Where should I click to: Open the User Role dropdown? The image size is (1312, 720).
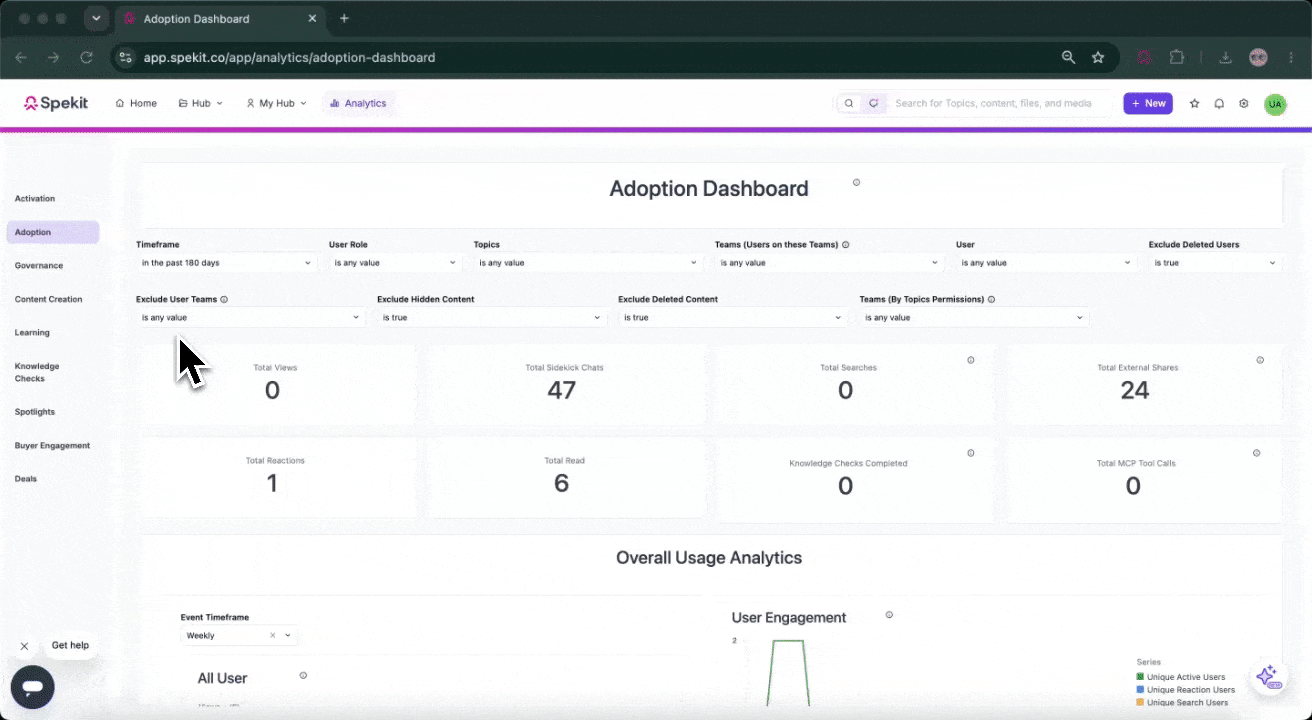pyautogui.click(x=395, y=263)
